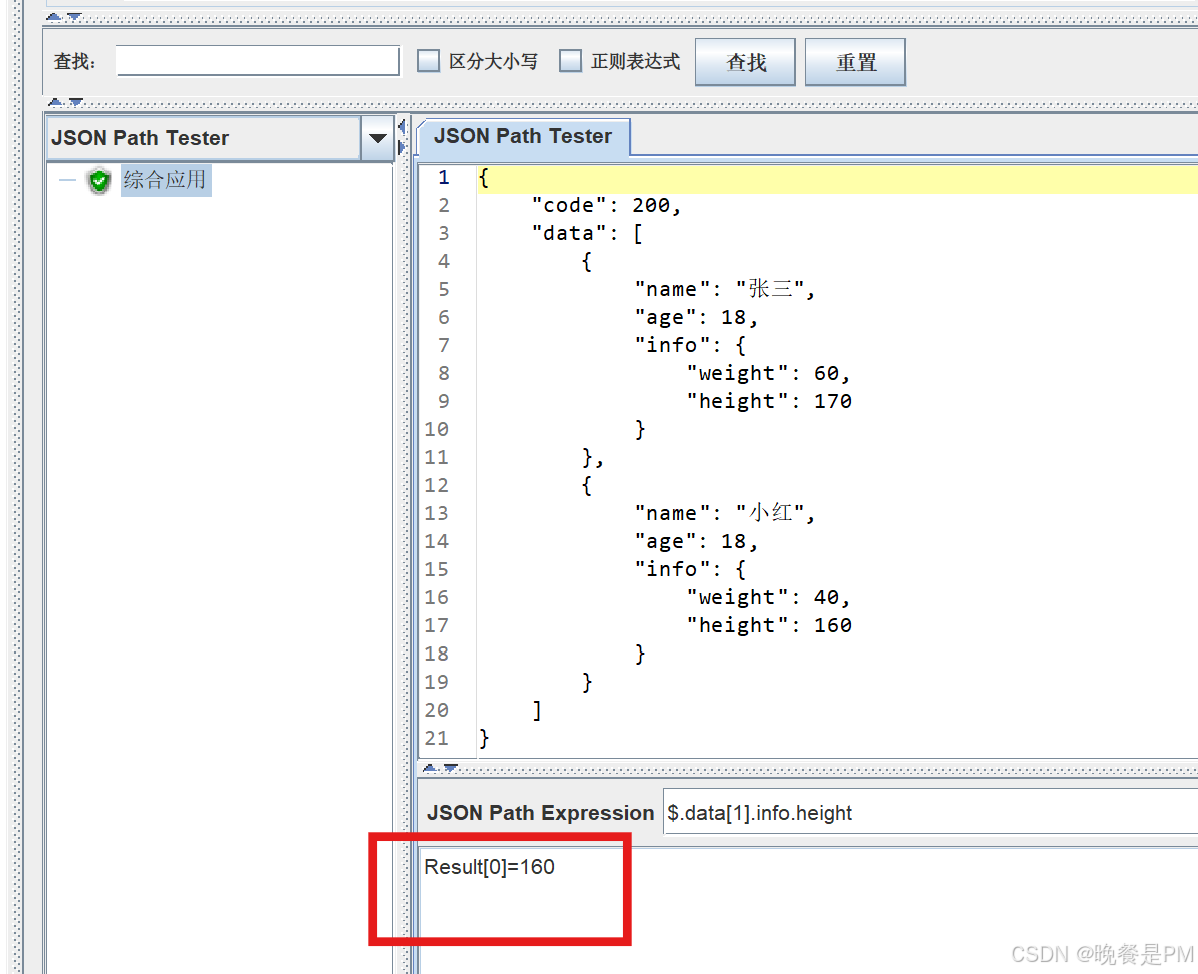This screenshot has width=1198, height=974.
Task: Click the down arrow on divider above JSON Path Expression
Action: click(x=451, y=768)
